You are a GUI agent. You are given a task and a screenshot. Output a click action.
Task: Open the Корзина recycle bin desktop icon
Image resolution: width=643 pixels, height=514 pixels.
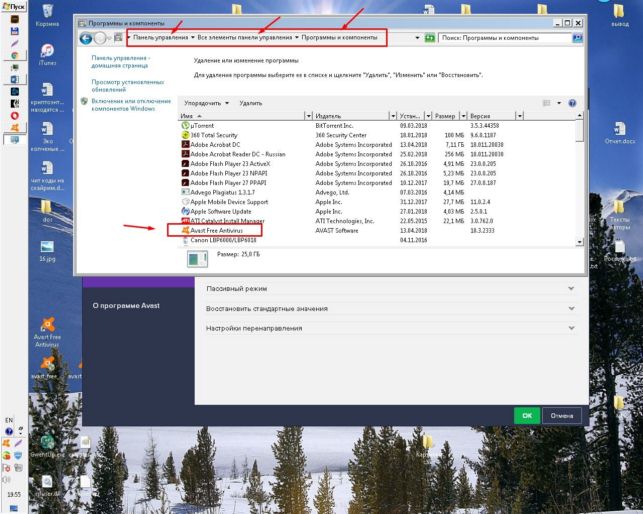coord(47,16)
